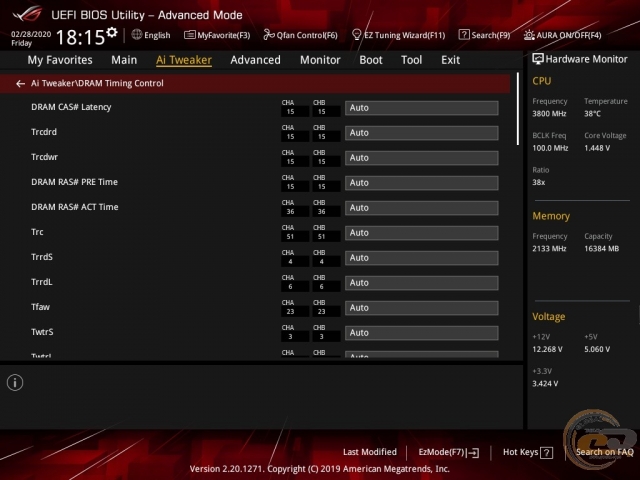This screenshot has height=480, width=640.
Task: Open the Monitor tab
Action: (320, 60)
